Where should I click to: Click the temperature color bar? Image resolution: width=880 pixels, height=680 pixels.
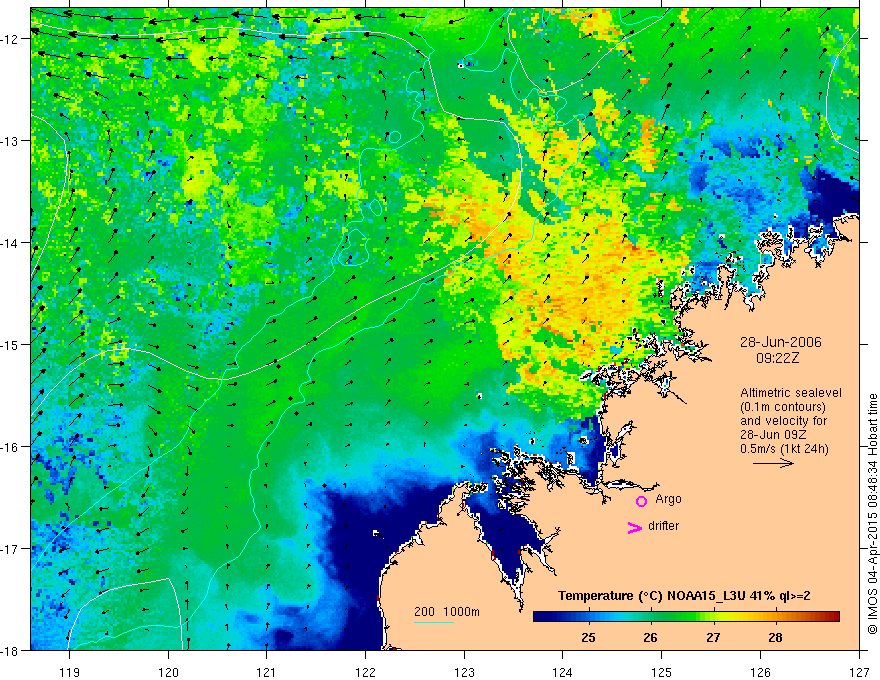coord(686,617)
